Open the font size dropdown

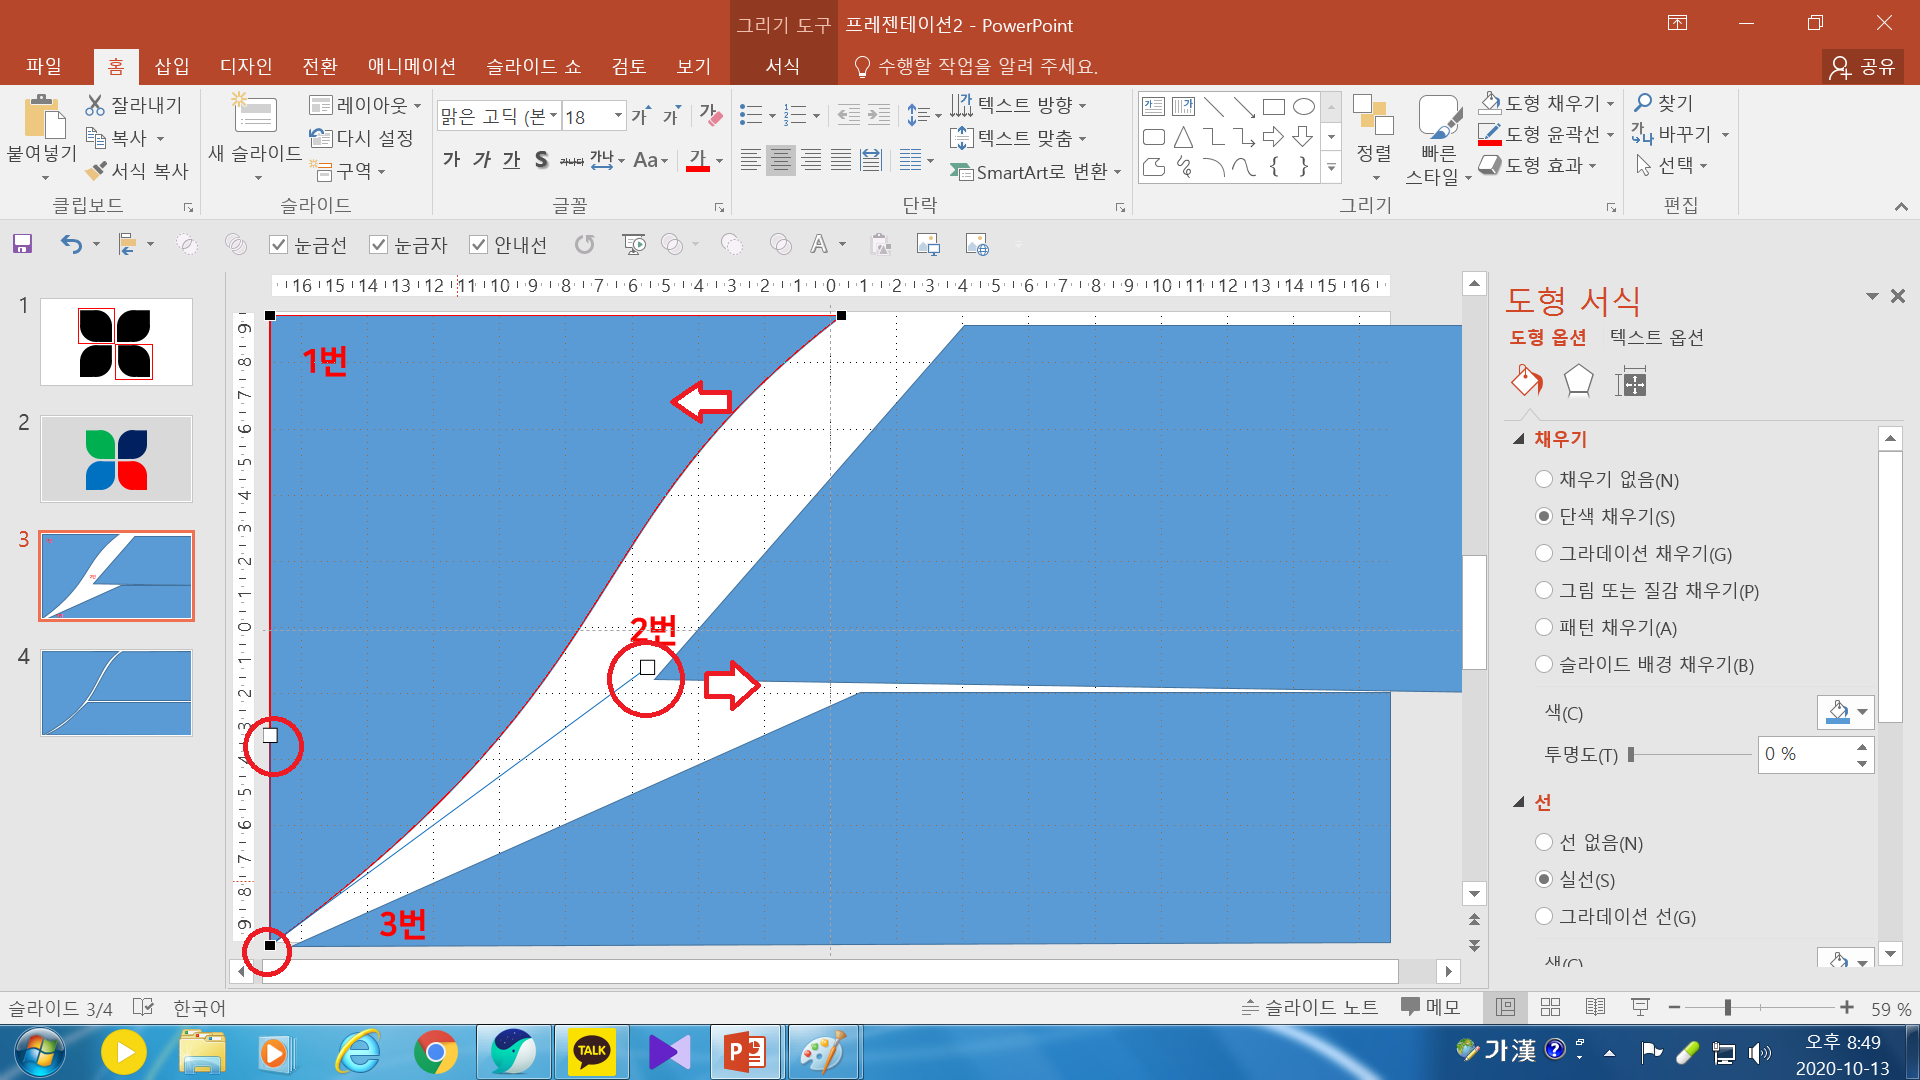point(618,116)
